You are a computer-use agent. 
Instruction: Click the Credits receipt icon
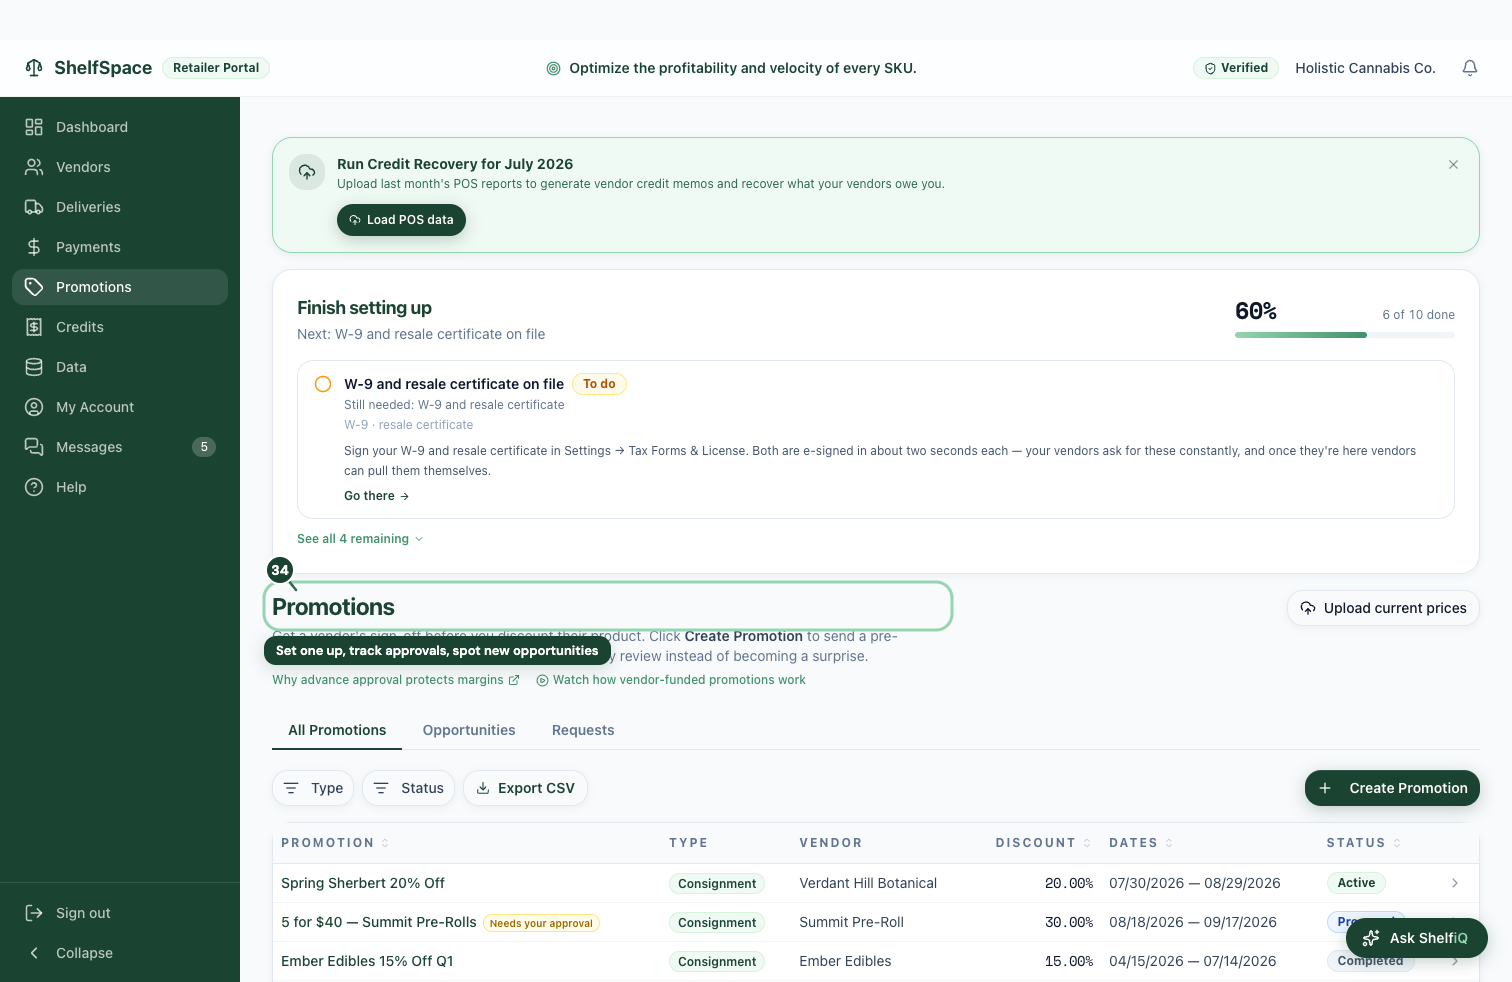34,327
